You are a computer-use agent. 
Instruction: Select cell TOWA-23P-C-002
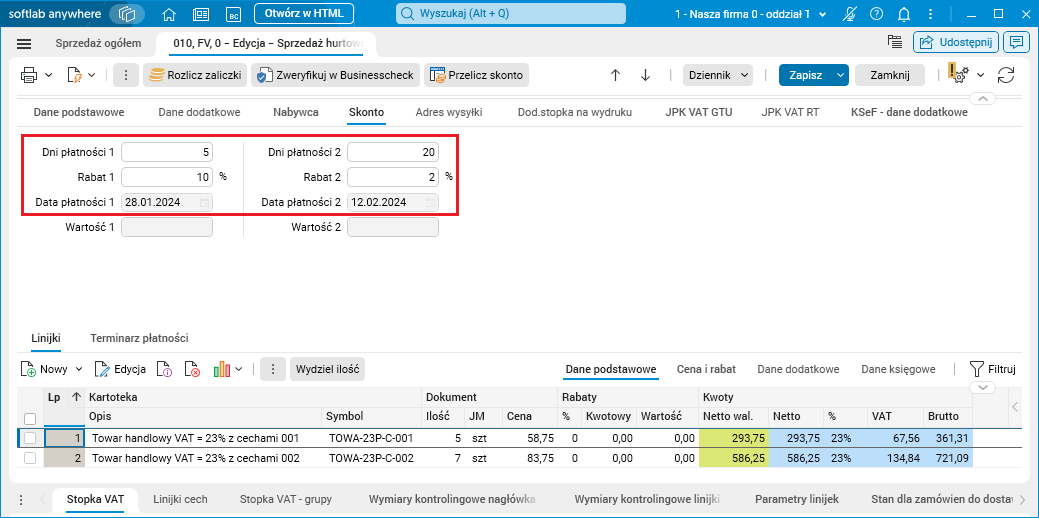tap(371, 458)
